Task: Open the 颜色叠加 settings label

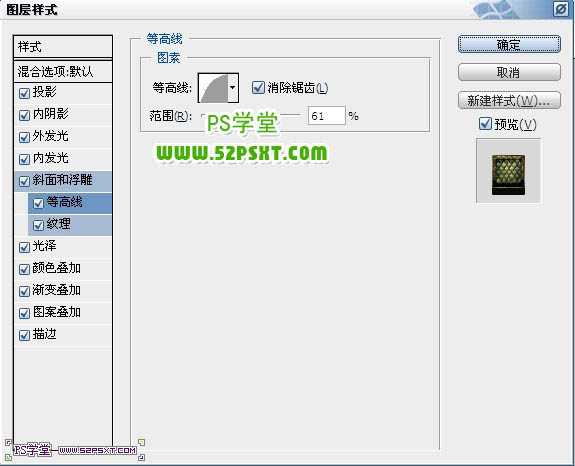Action: pos(57,268)
